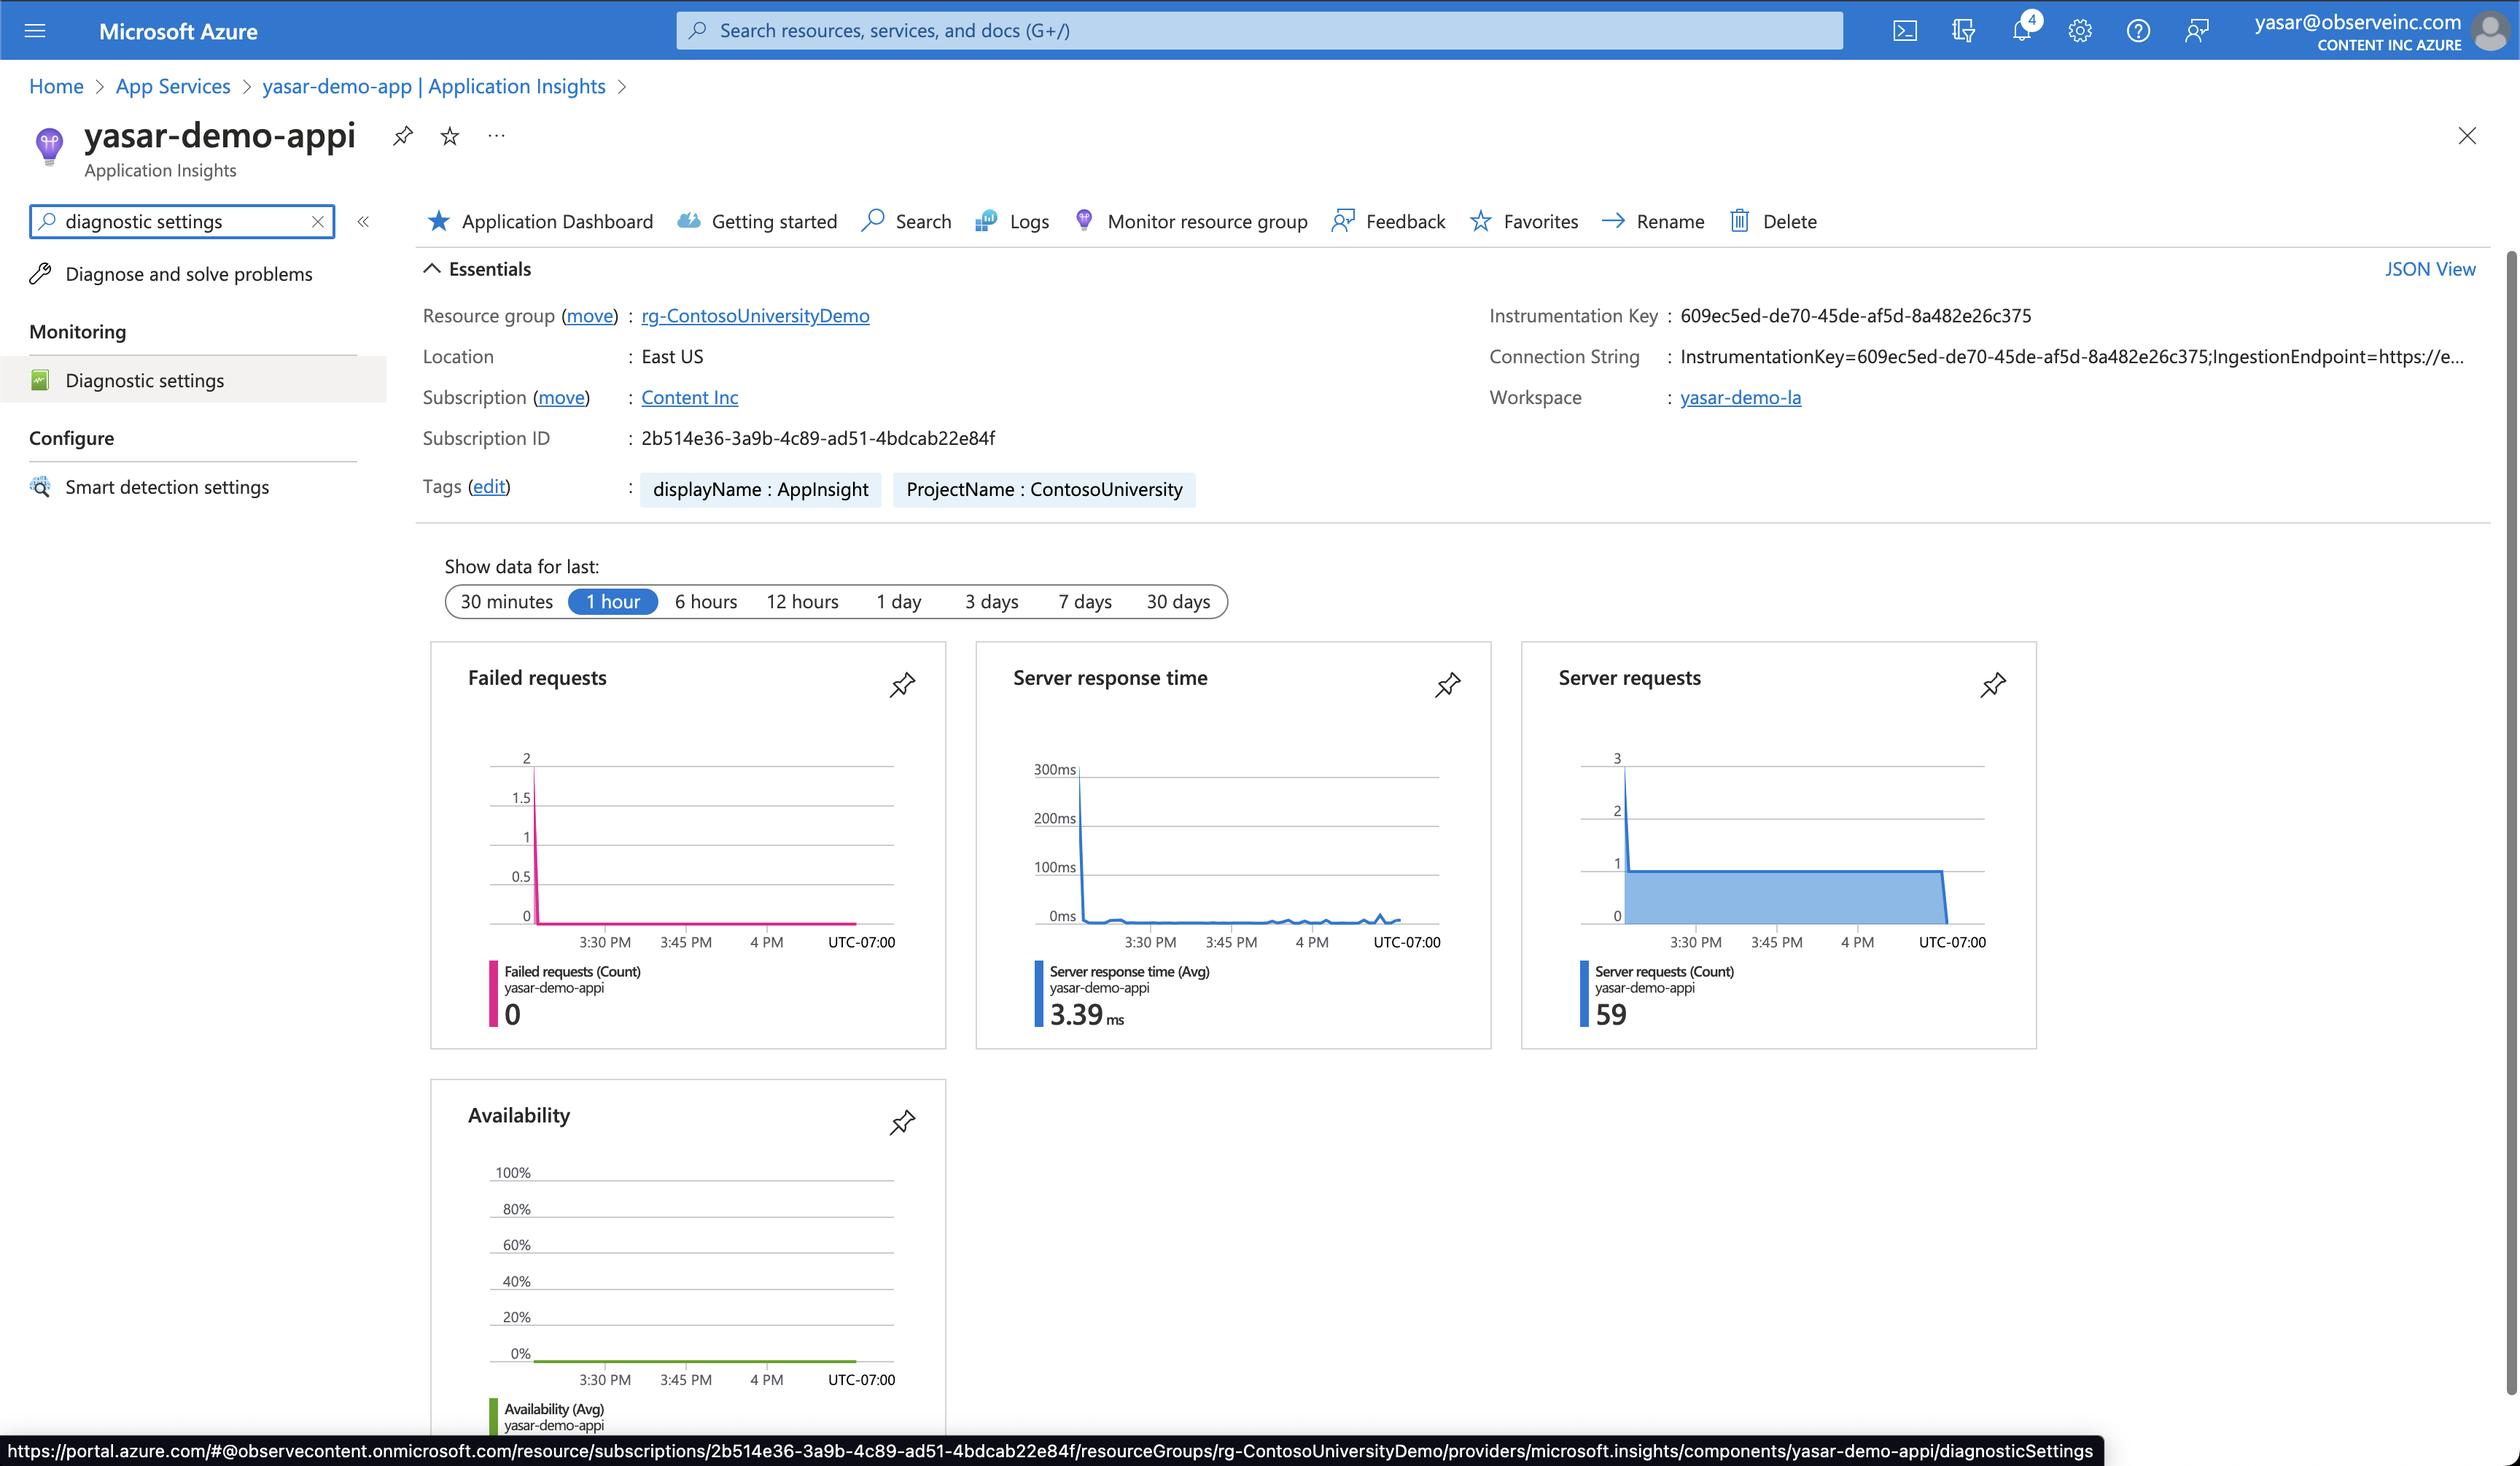The height and width of the screenshot is (1466, 2520).
Task: Open Smart detection settings
Action: [167, 487]
